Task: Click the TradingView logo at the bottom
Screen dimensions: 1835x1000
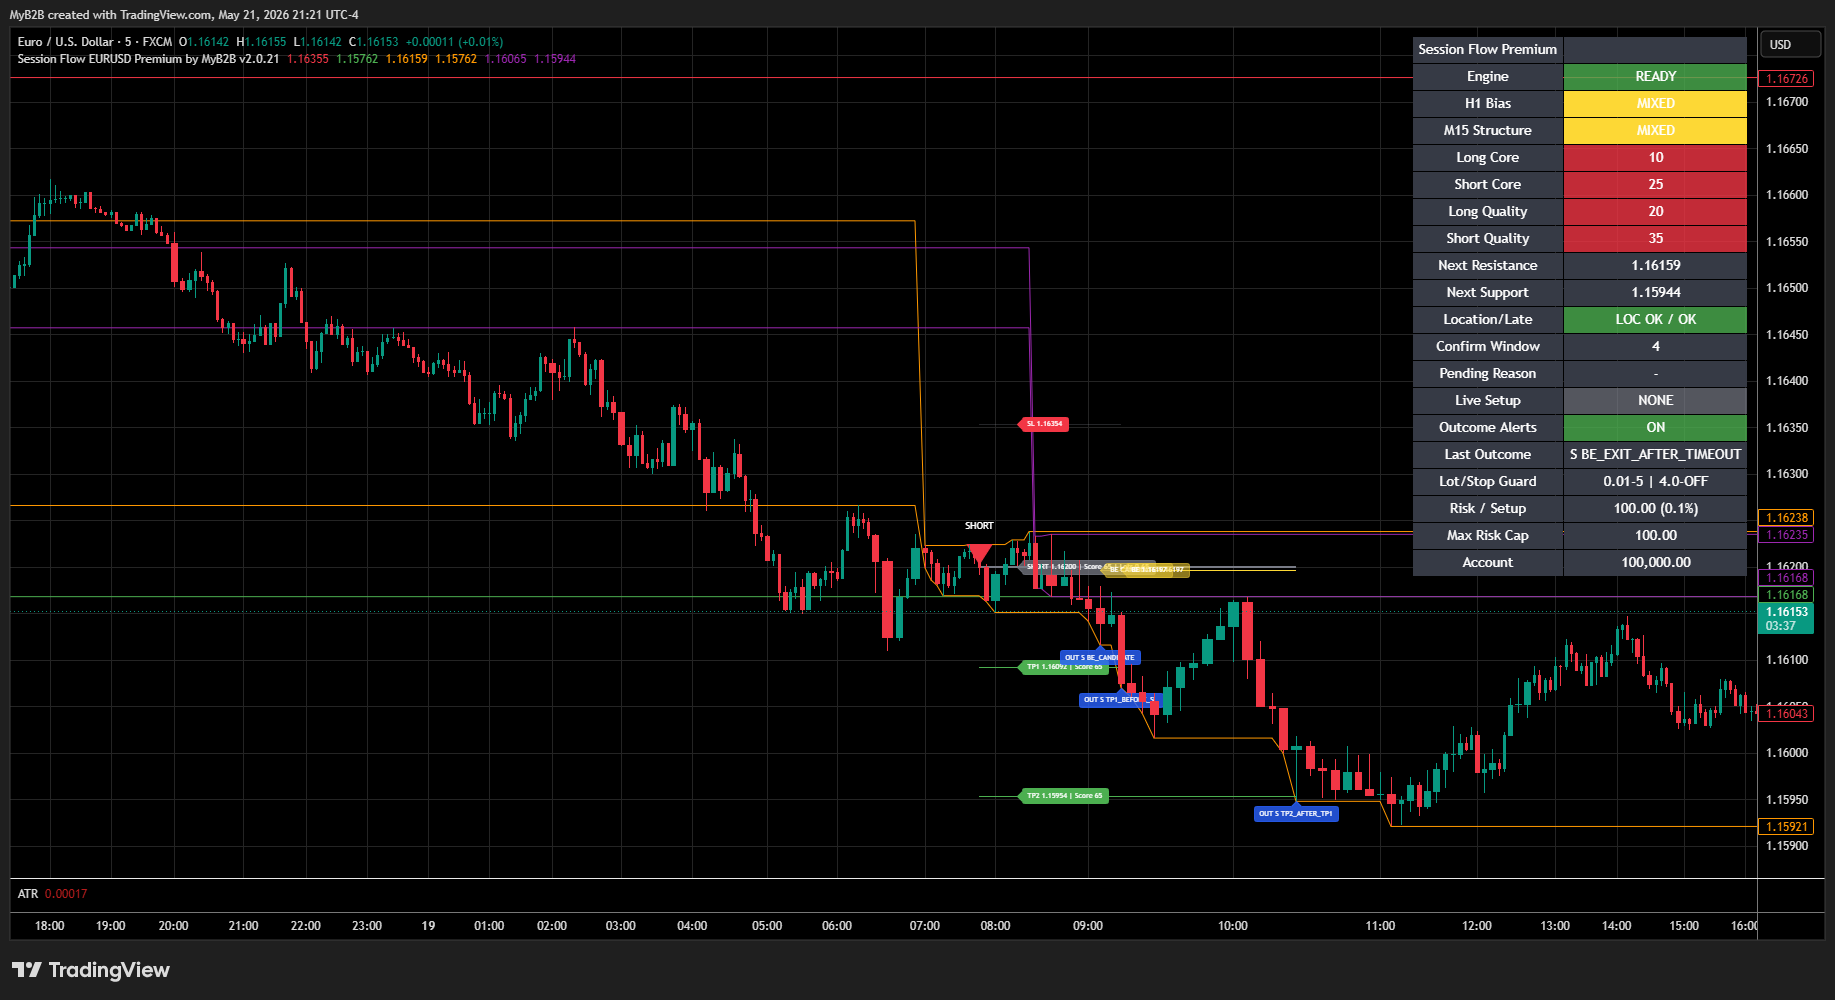Action: click(x=91, y=970)
